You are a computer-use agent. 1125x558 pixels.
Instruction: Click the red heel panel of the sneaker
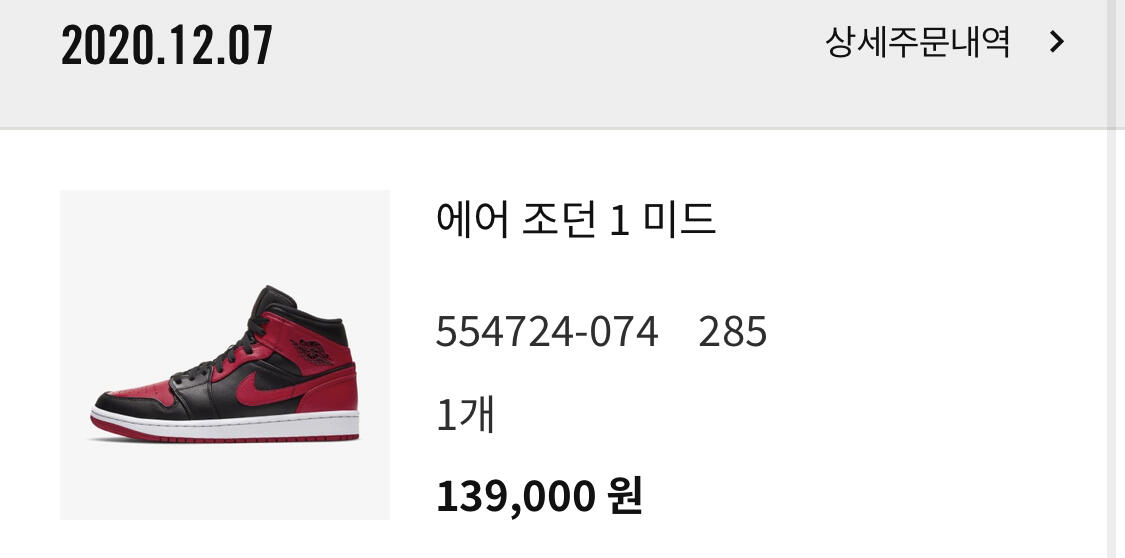click(x=331, y=391)
